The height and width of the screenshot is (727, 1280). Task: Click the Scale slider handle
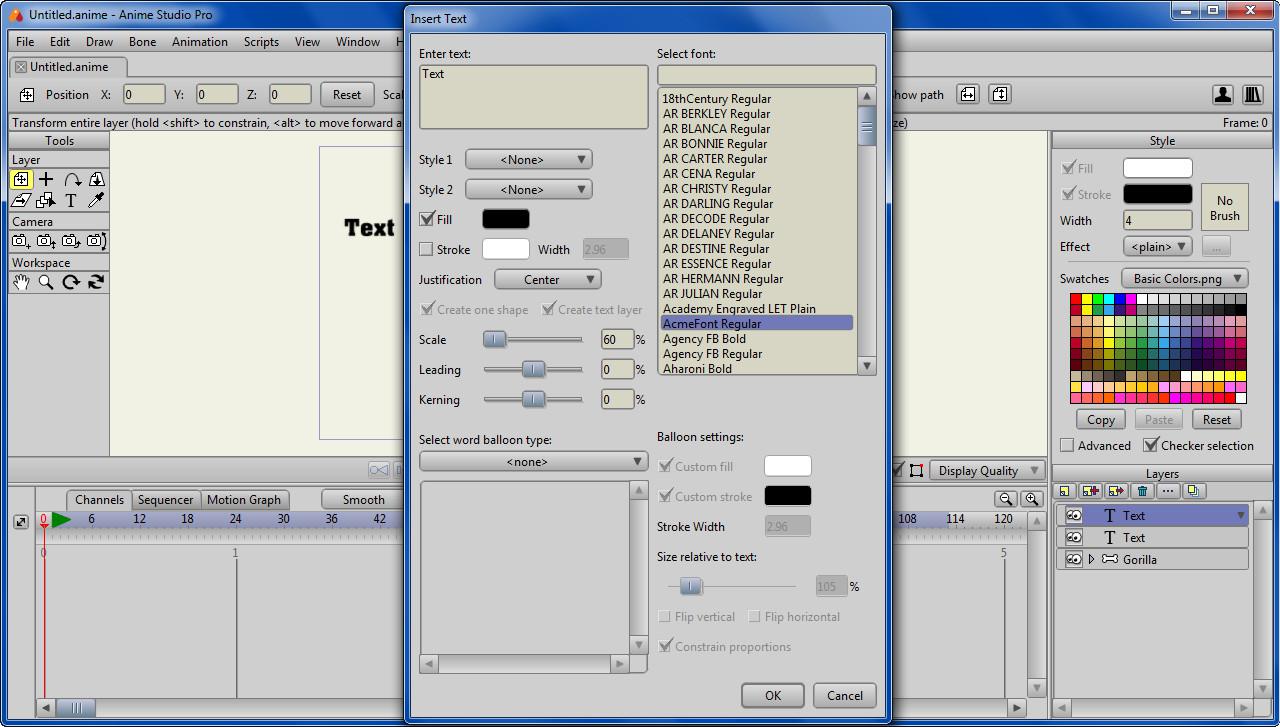495,340
